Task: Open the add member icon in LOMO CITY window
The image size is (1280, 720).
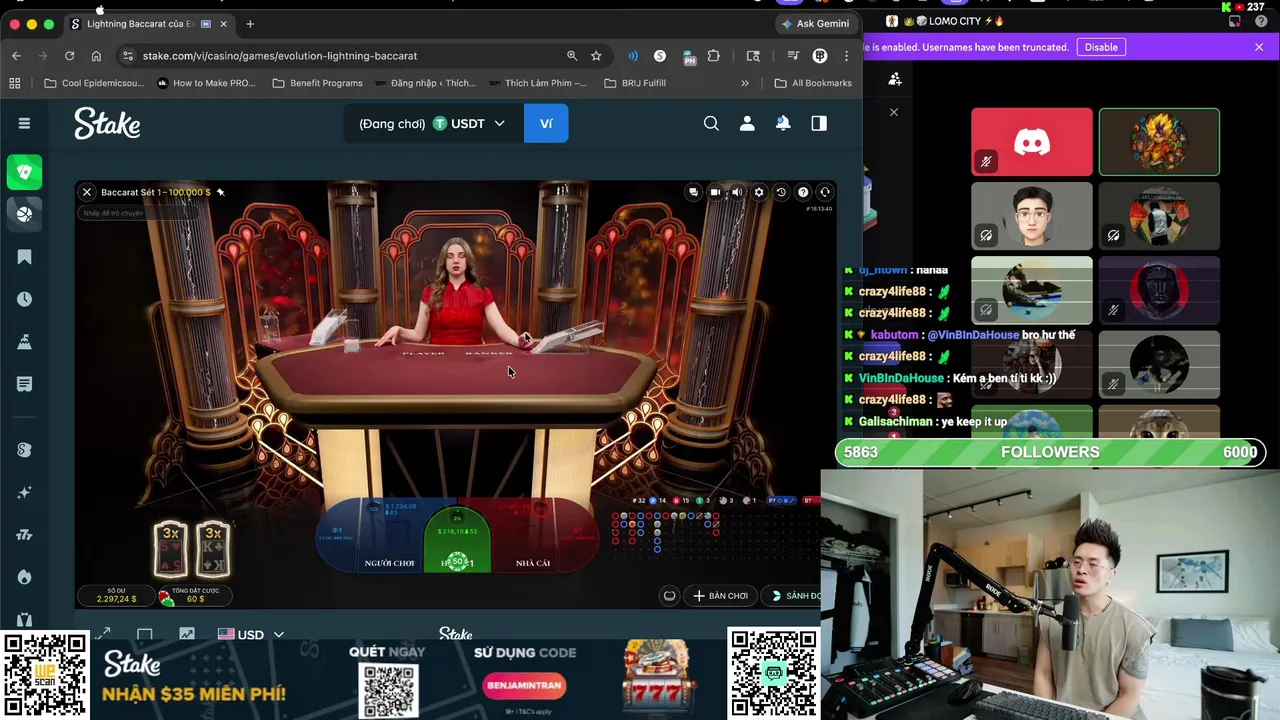Action: click(x=895, y=79)
